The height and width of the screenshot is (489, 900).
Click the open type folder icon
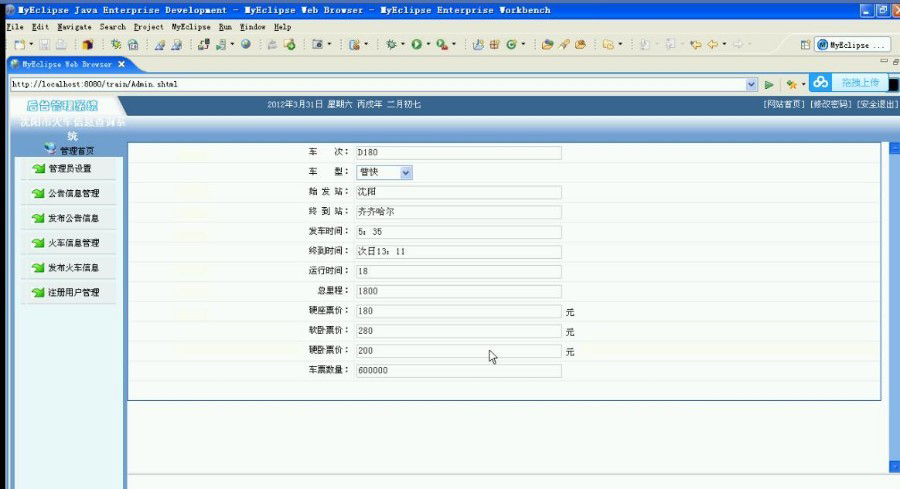pos(547,44)
